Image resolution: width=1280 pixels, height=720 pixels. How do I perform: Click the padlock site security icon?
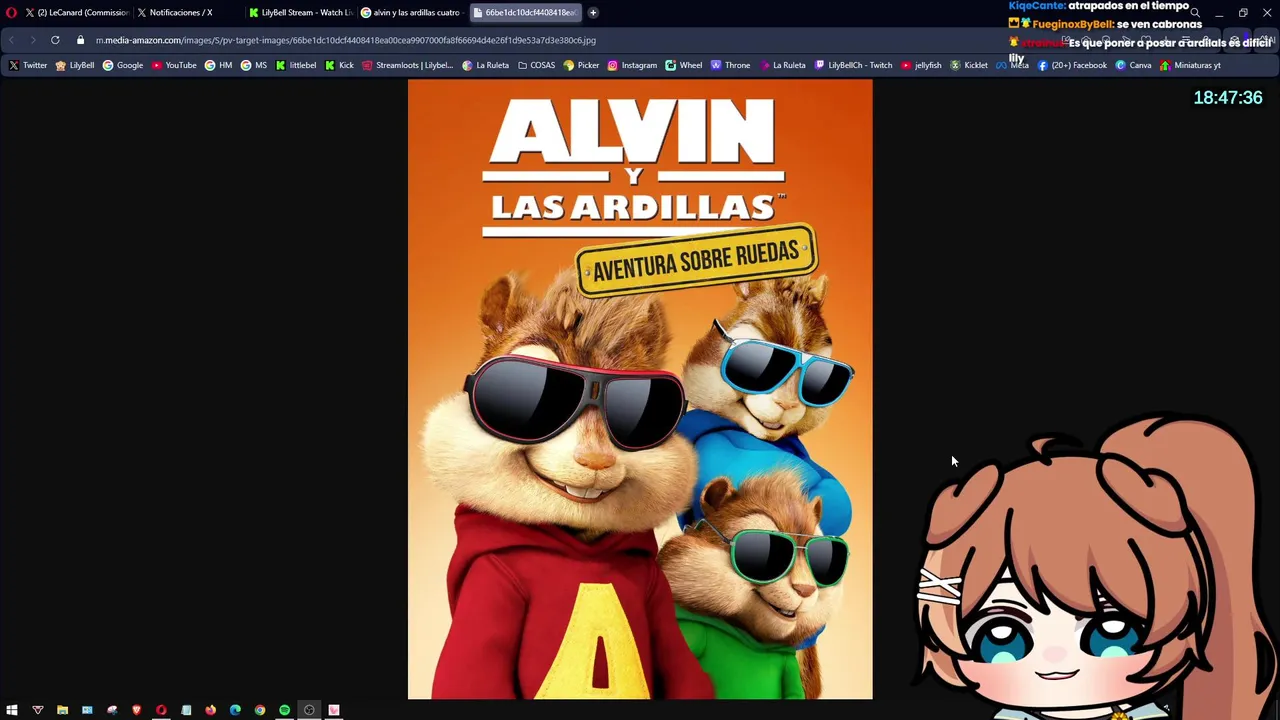(x=81, y=40)
